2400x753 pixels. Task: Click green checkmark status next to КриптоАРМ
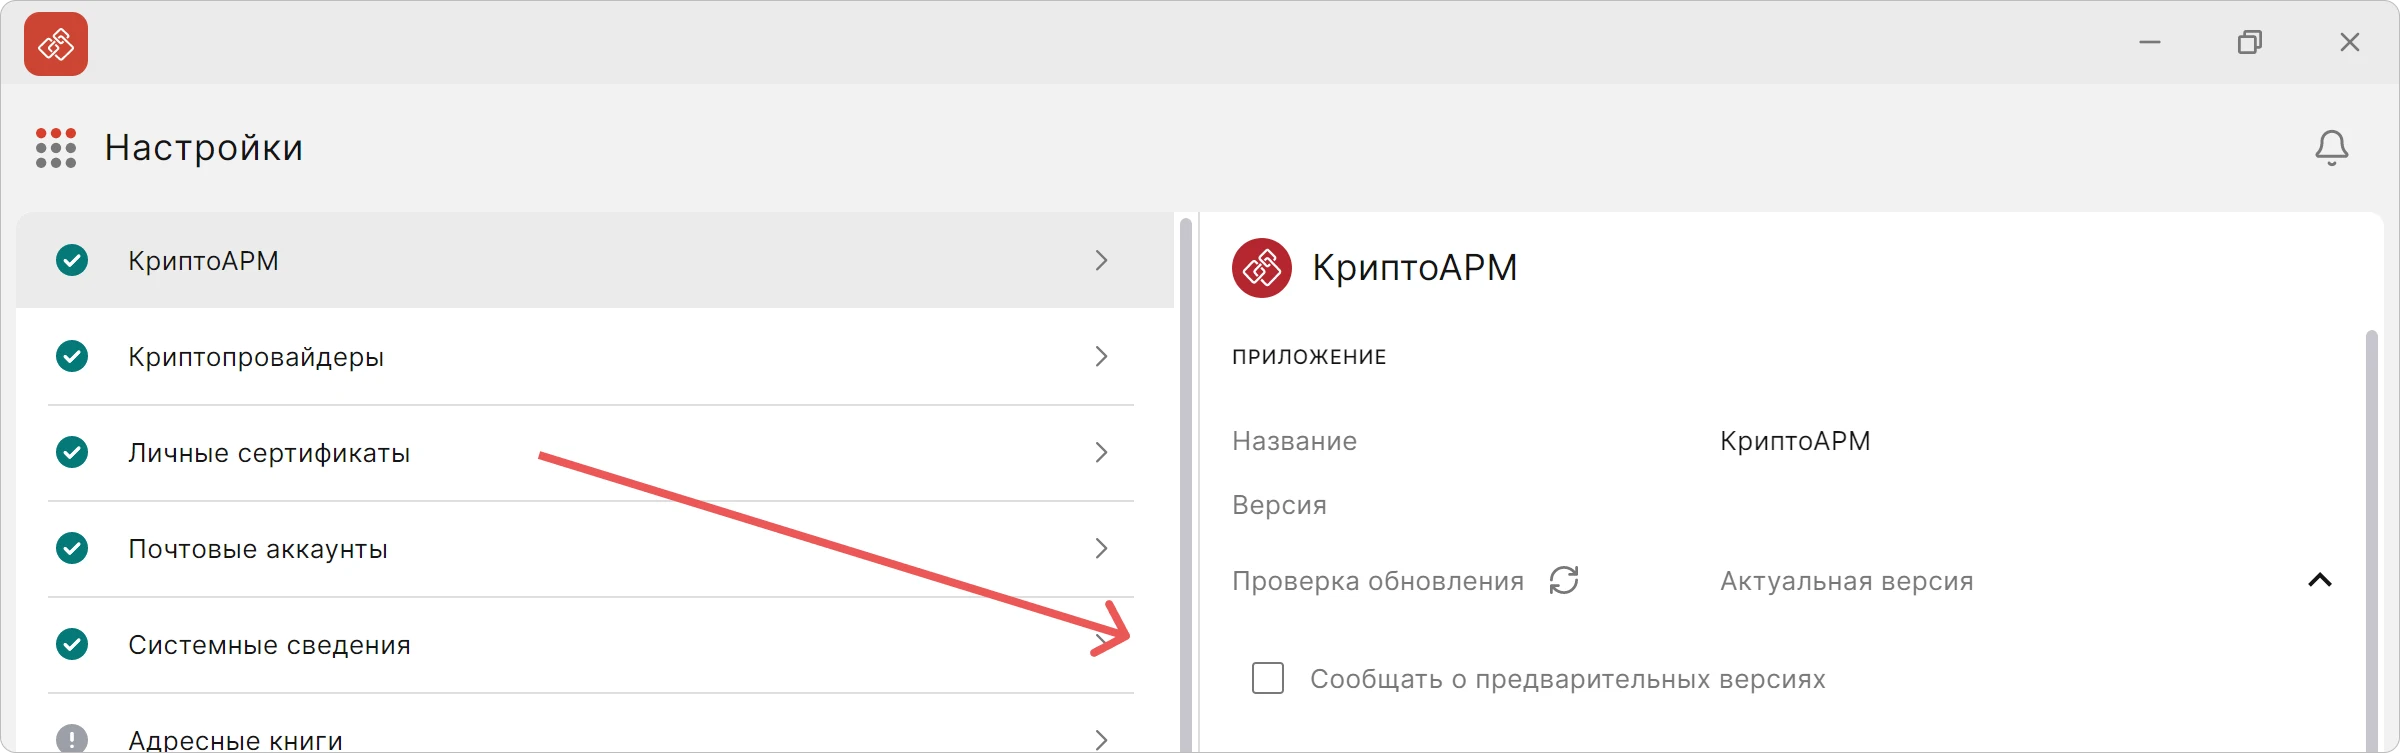click(x=72, y=260)
